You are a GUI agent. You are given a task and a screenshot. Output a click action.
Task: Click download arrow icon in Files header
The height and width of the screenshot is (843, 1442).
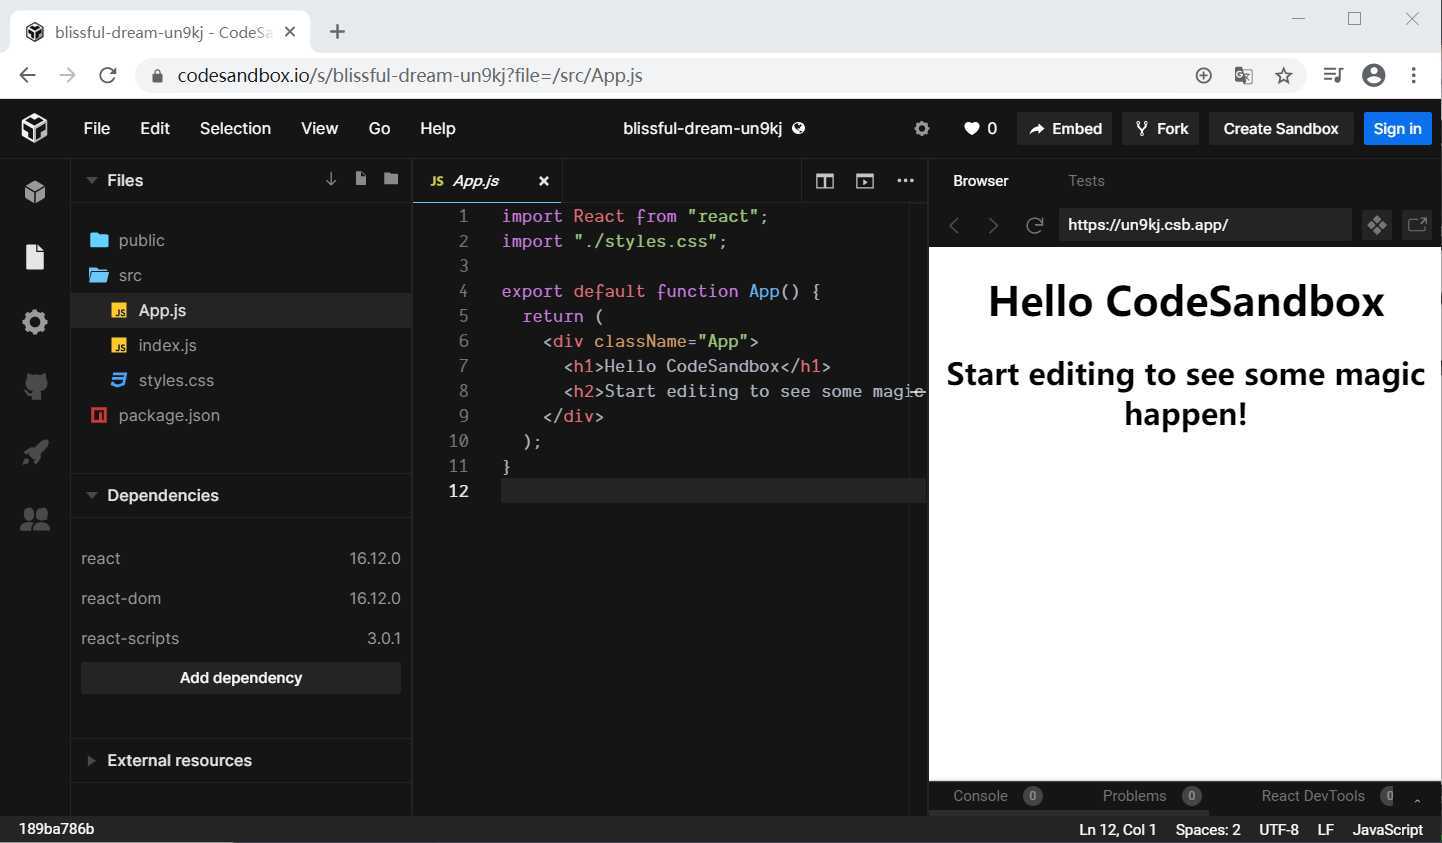331,179
